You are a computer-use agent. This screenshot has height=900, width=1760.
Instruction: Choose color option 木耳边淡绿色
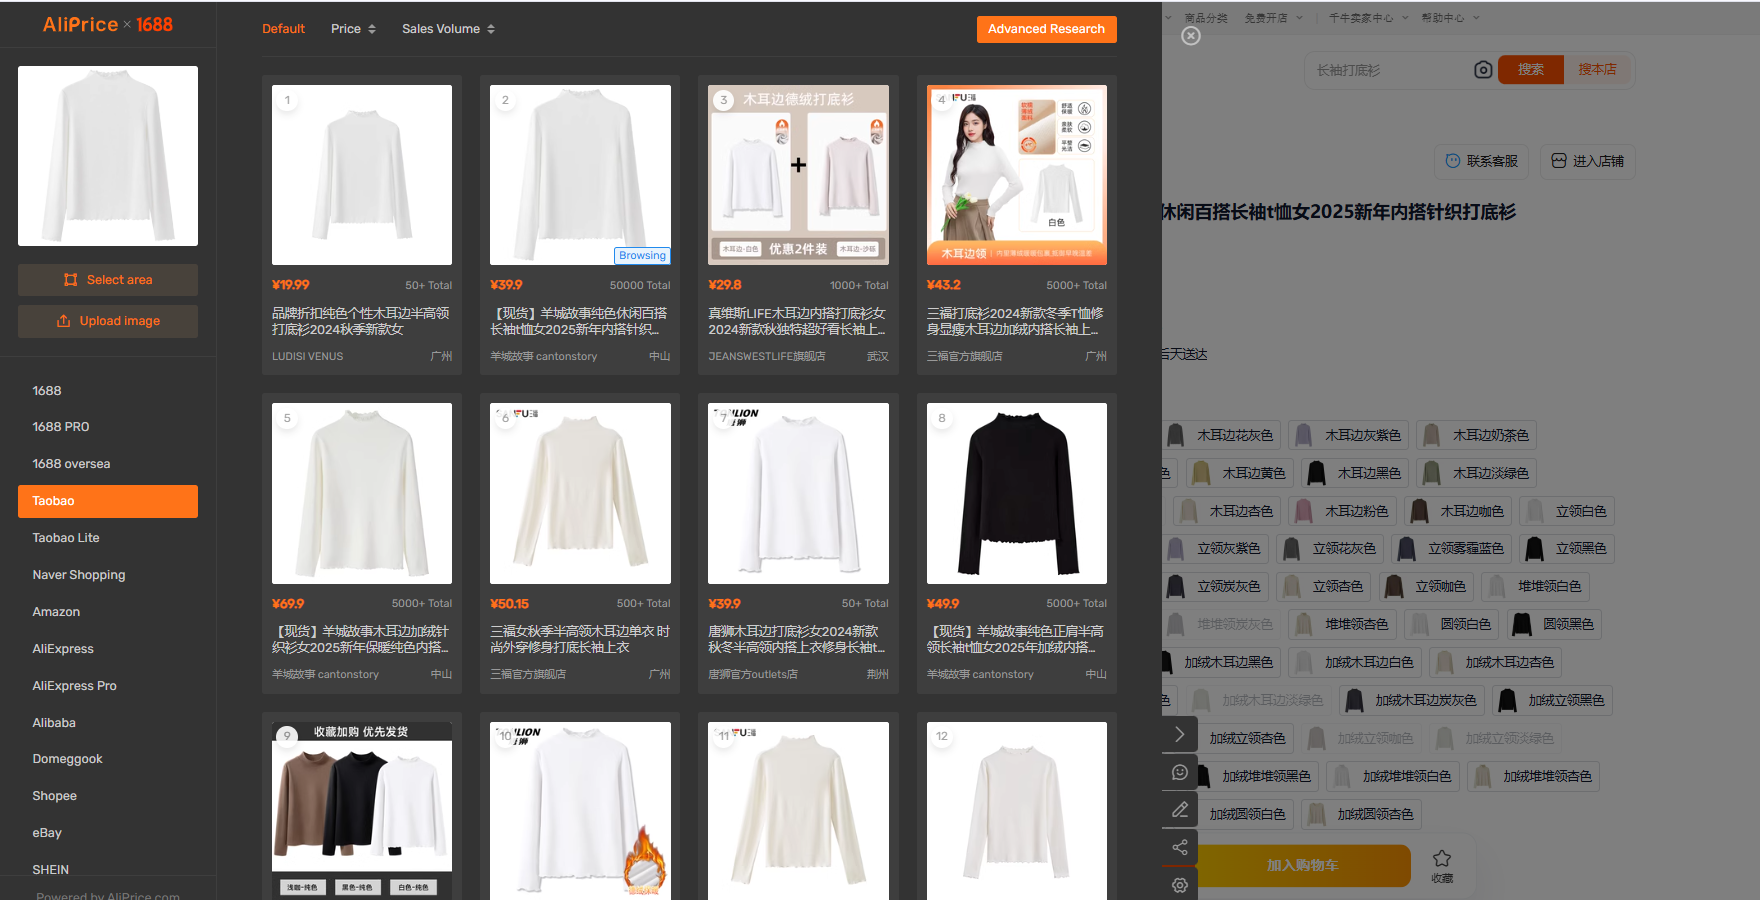click(x=1477, y=473)
